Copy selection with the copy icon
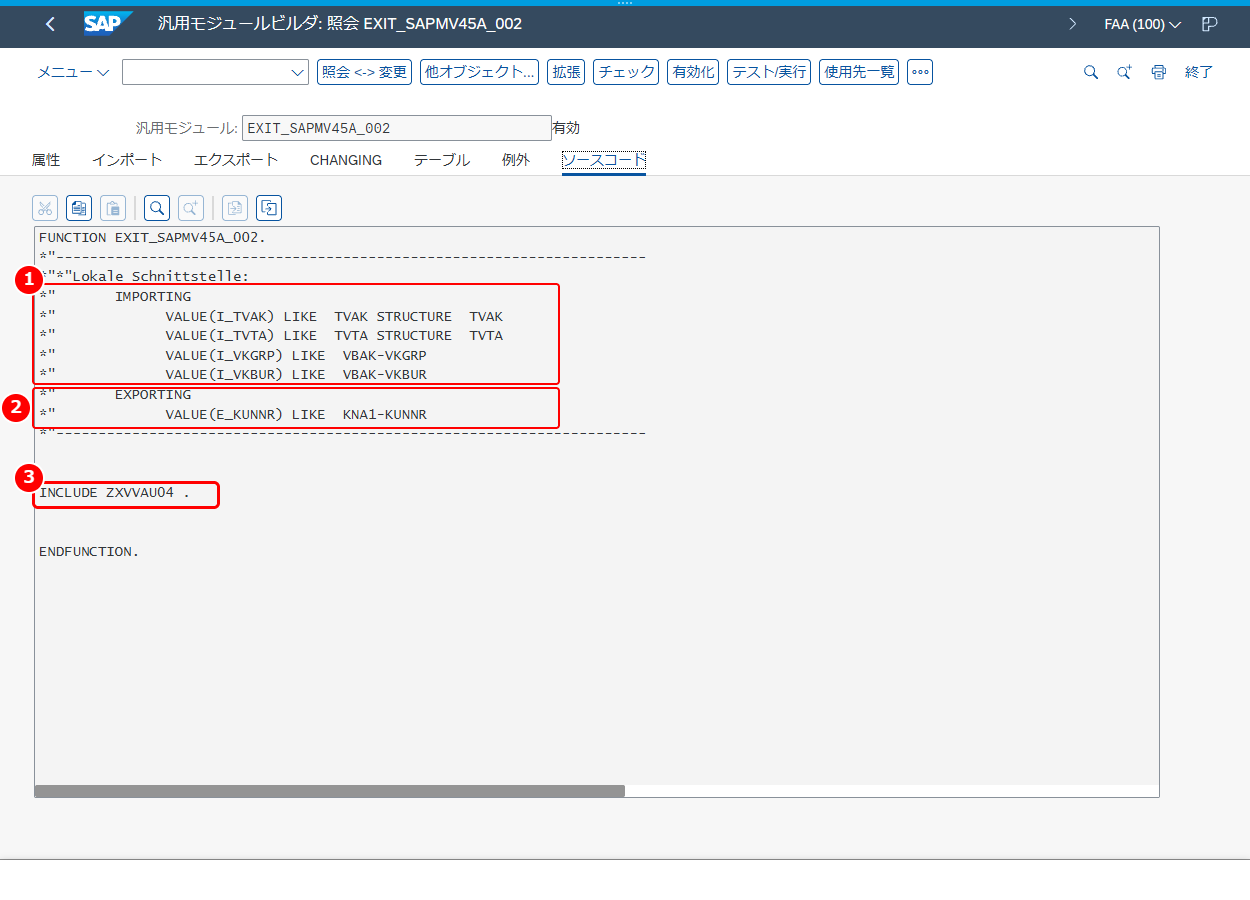Screen dimensions: 1250x900 click(79, 208)
